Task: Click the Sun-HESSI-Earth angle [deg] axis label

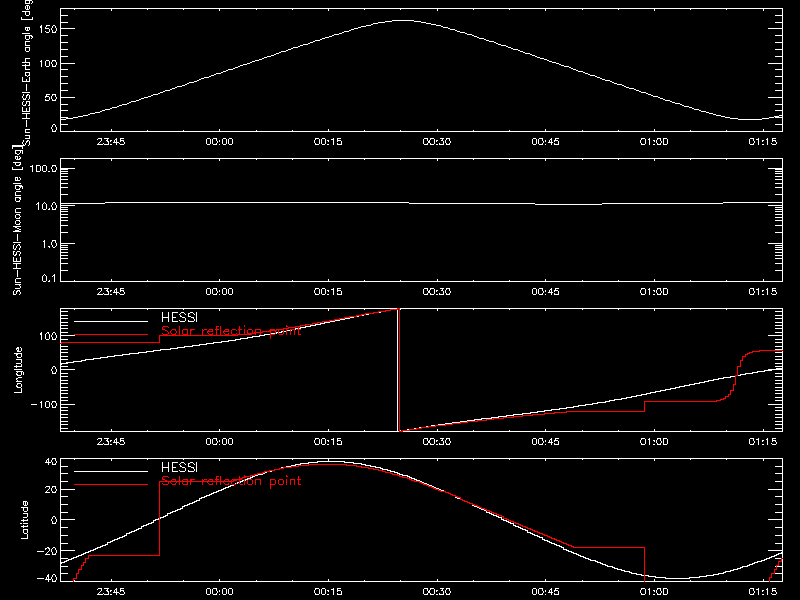Action: tap(27, 73)
